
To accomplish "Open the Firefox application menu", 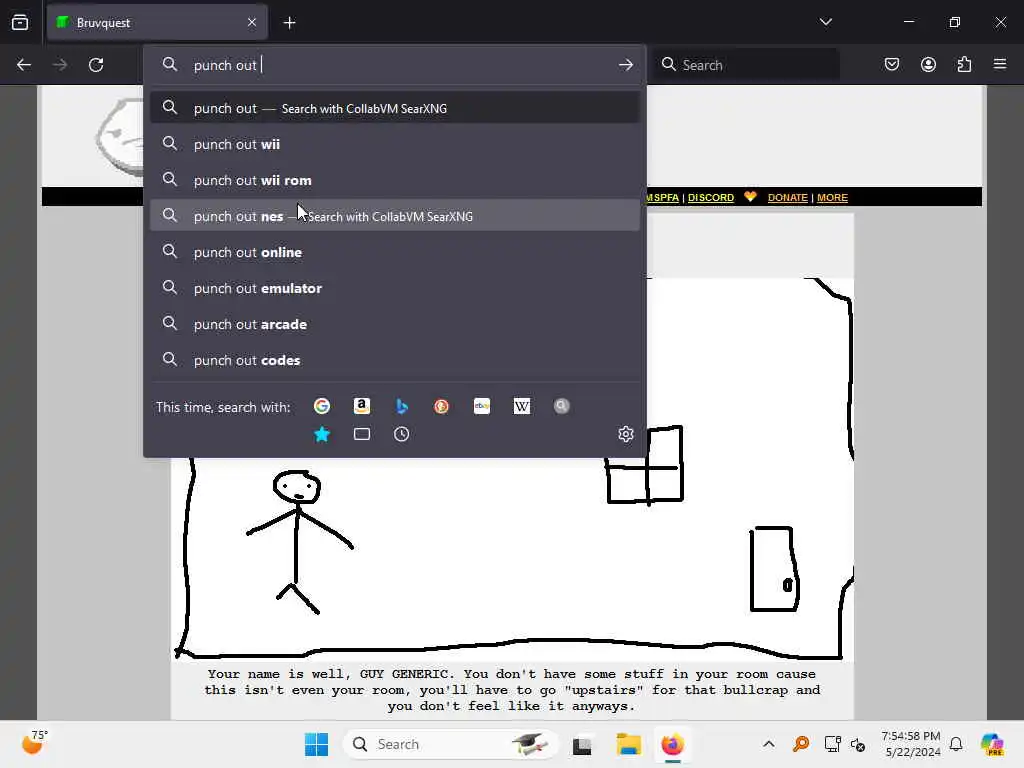I will click(x=1000, y=65).
